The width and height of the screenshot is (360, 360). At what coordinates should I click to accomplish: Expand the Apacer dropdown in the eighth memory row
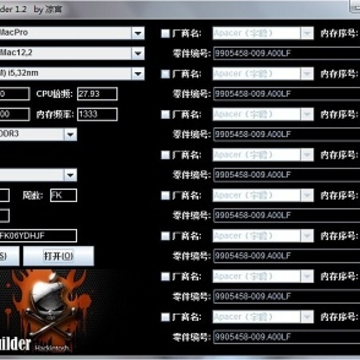pos(263,316)
